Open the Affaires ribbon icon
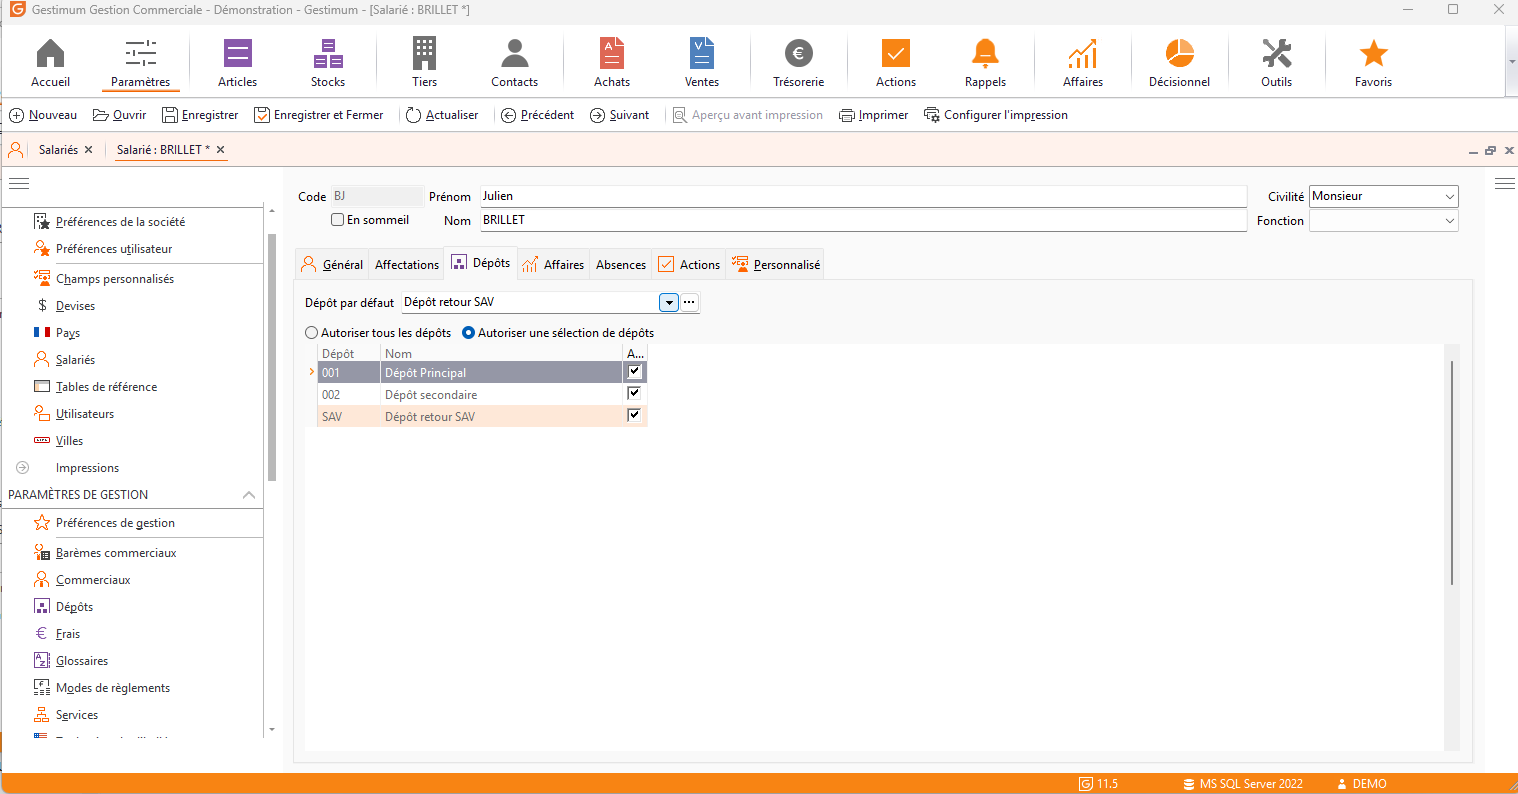Screen dimensions: 1518x794 click(1083, 62)
